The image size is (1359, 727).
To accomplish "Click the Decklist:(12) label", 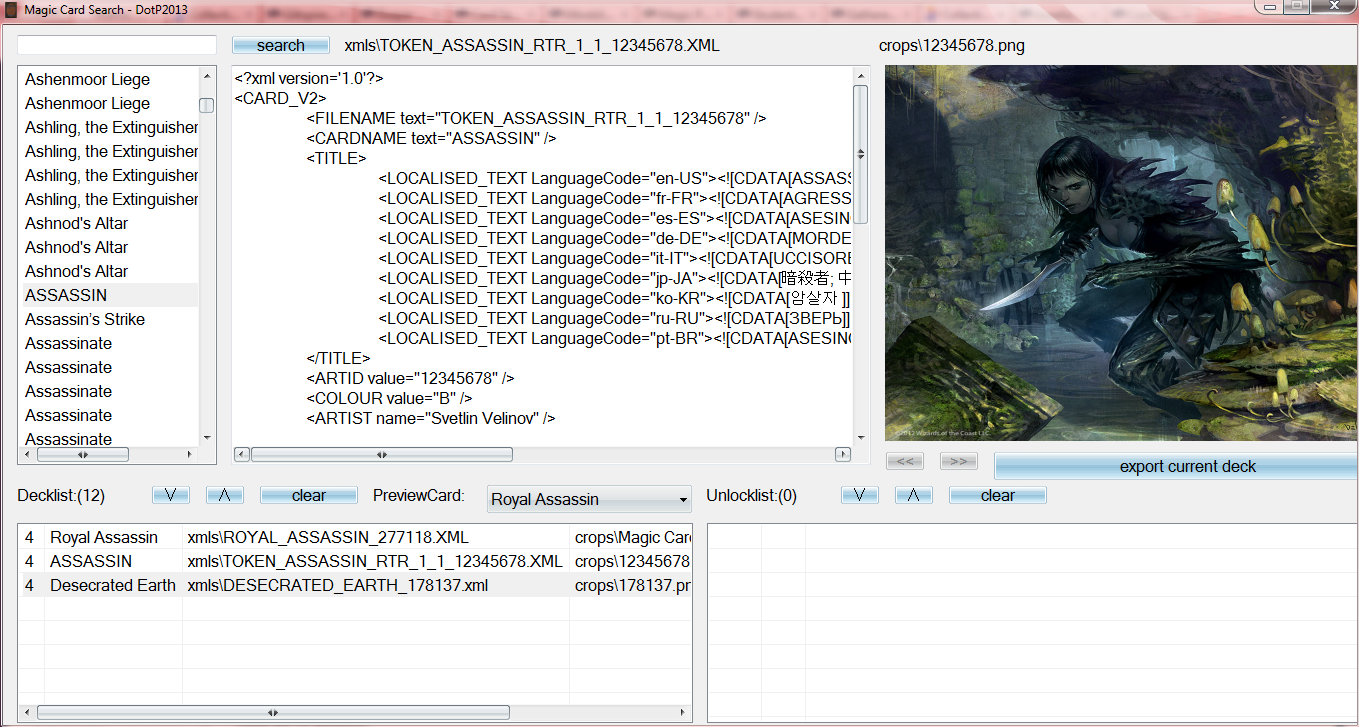I will [x=61, y=495].
